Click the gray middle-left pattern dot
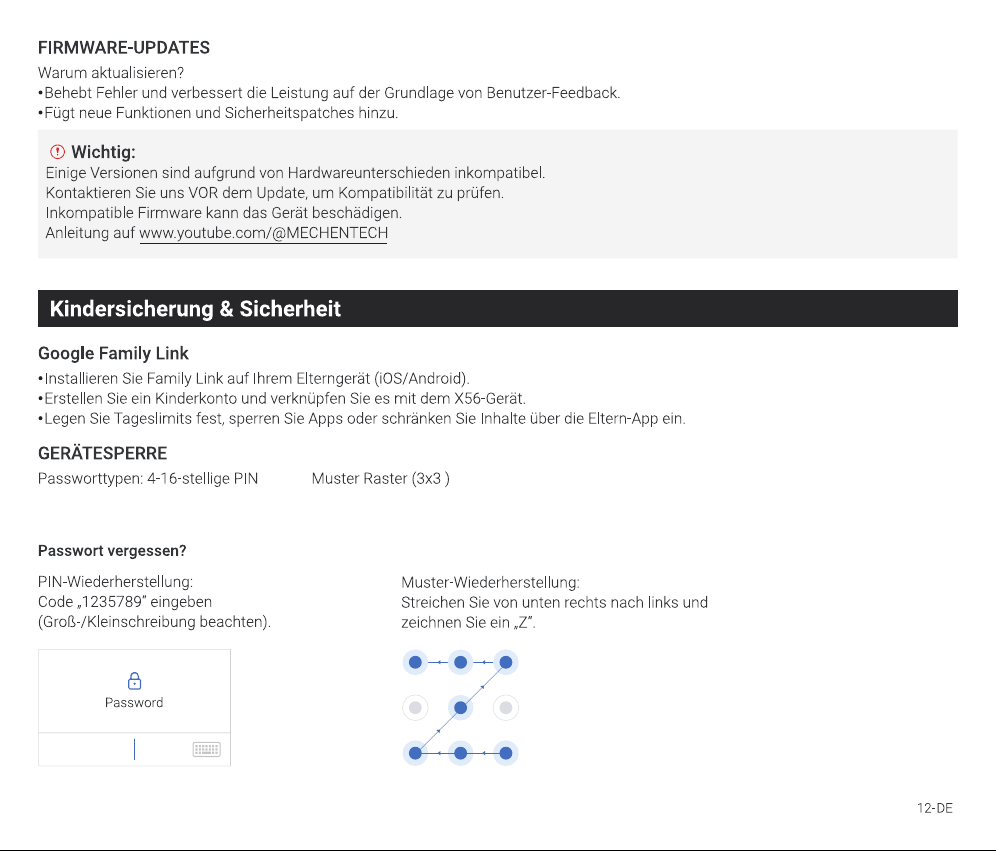Screen dimensions: 996x851 pos(415,707)
